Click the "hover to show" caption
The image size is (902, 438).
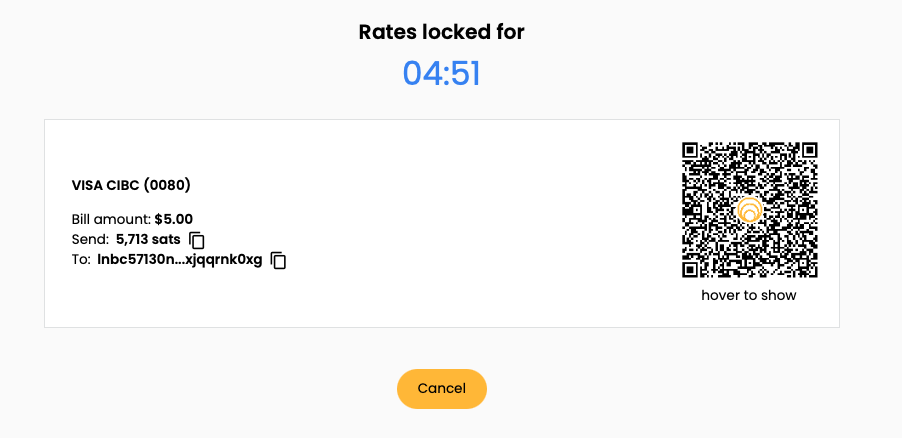749,295
